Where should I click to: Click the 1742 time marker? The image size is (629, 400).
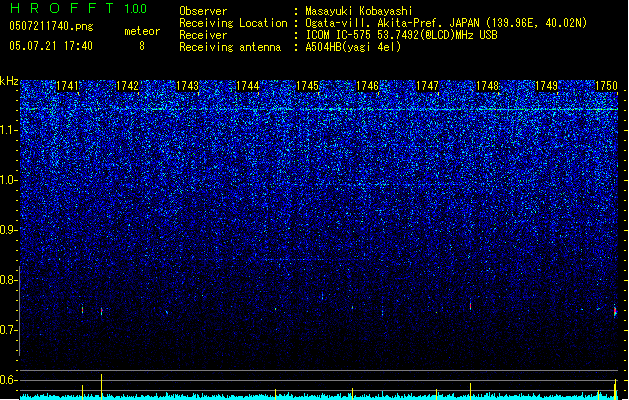tap(127, 86)
